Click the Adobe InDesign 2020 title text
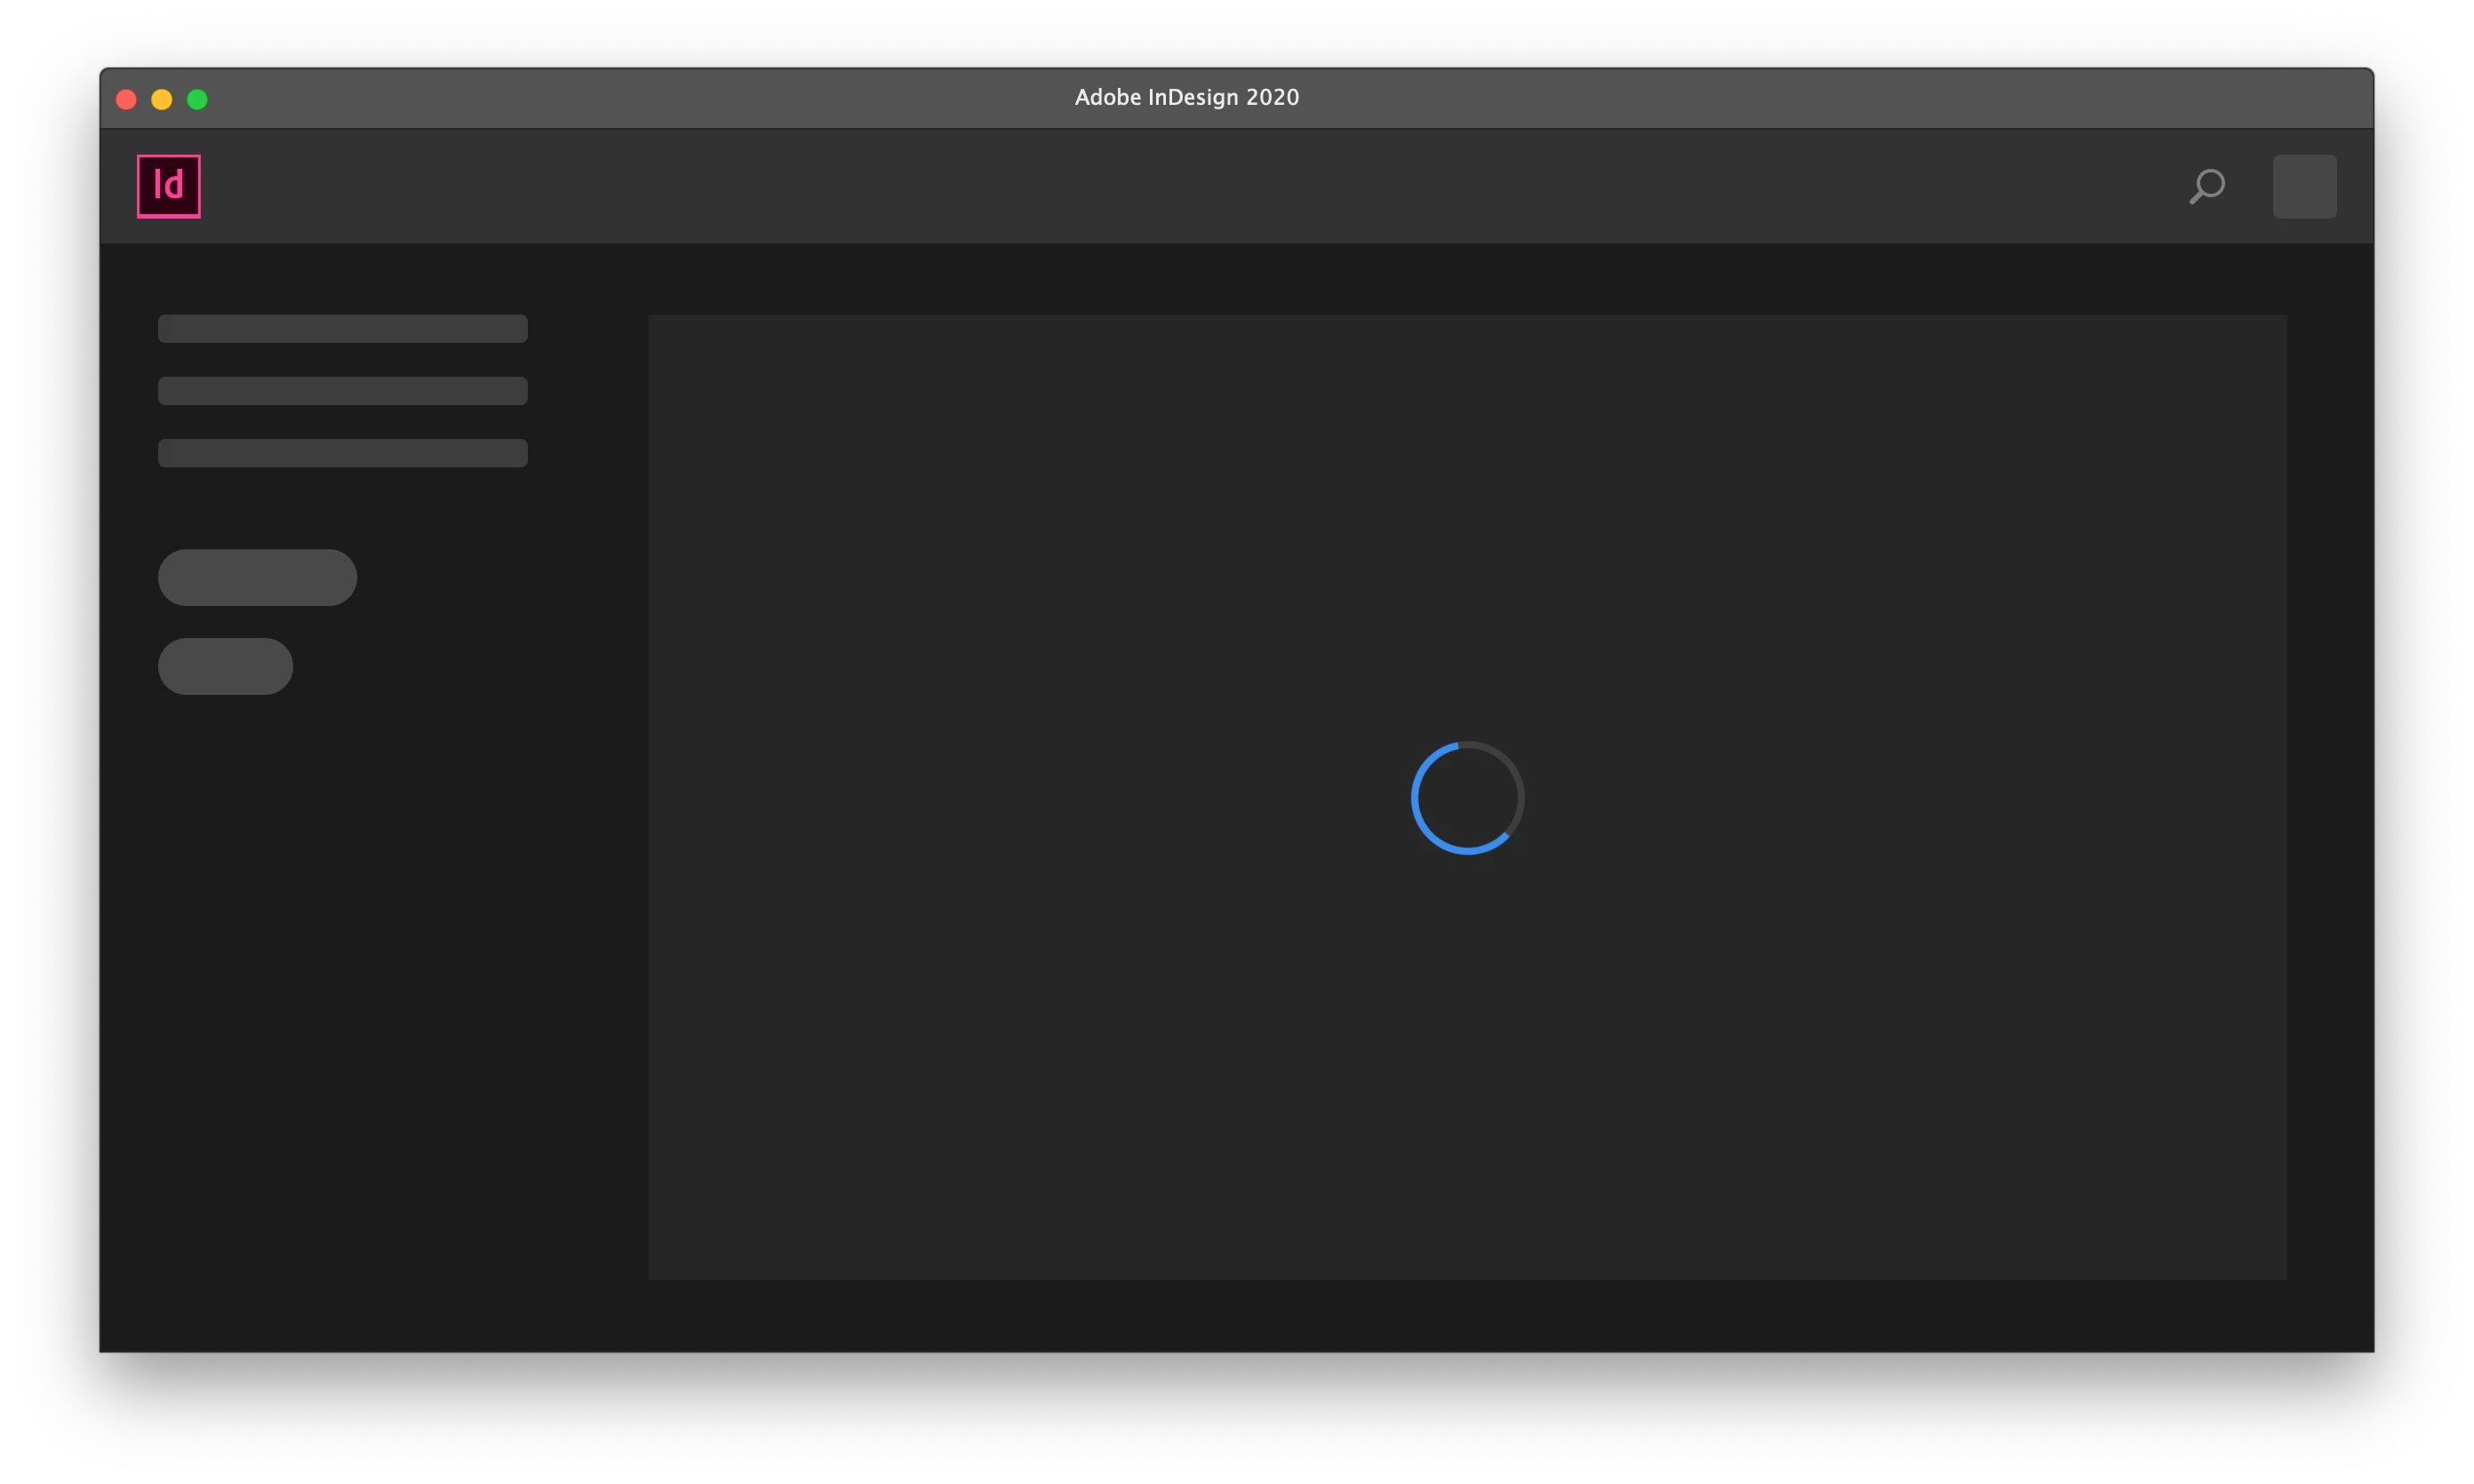The width and height of the screenshot is (2474, 1484). 1186,98
